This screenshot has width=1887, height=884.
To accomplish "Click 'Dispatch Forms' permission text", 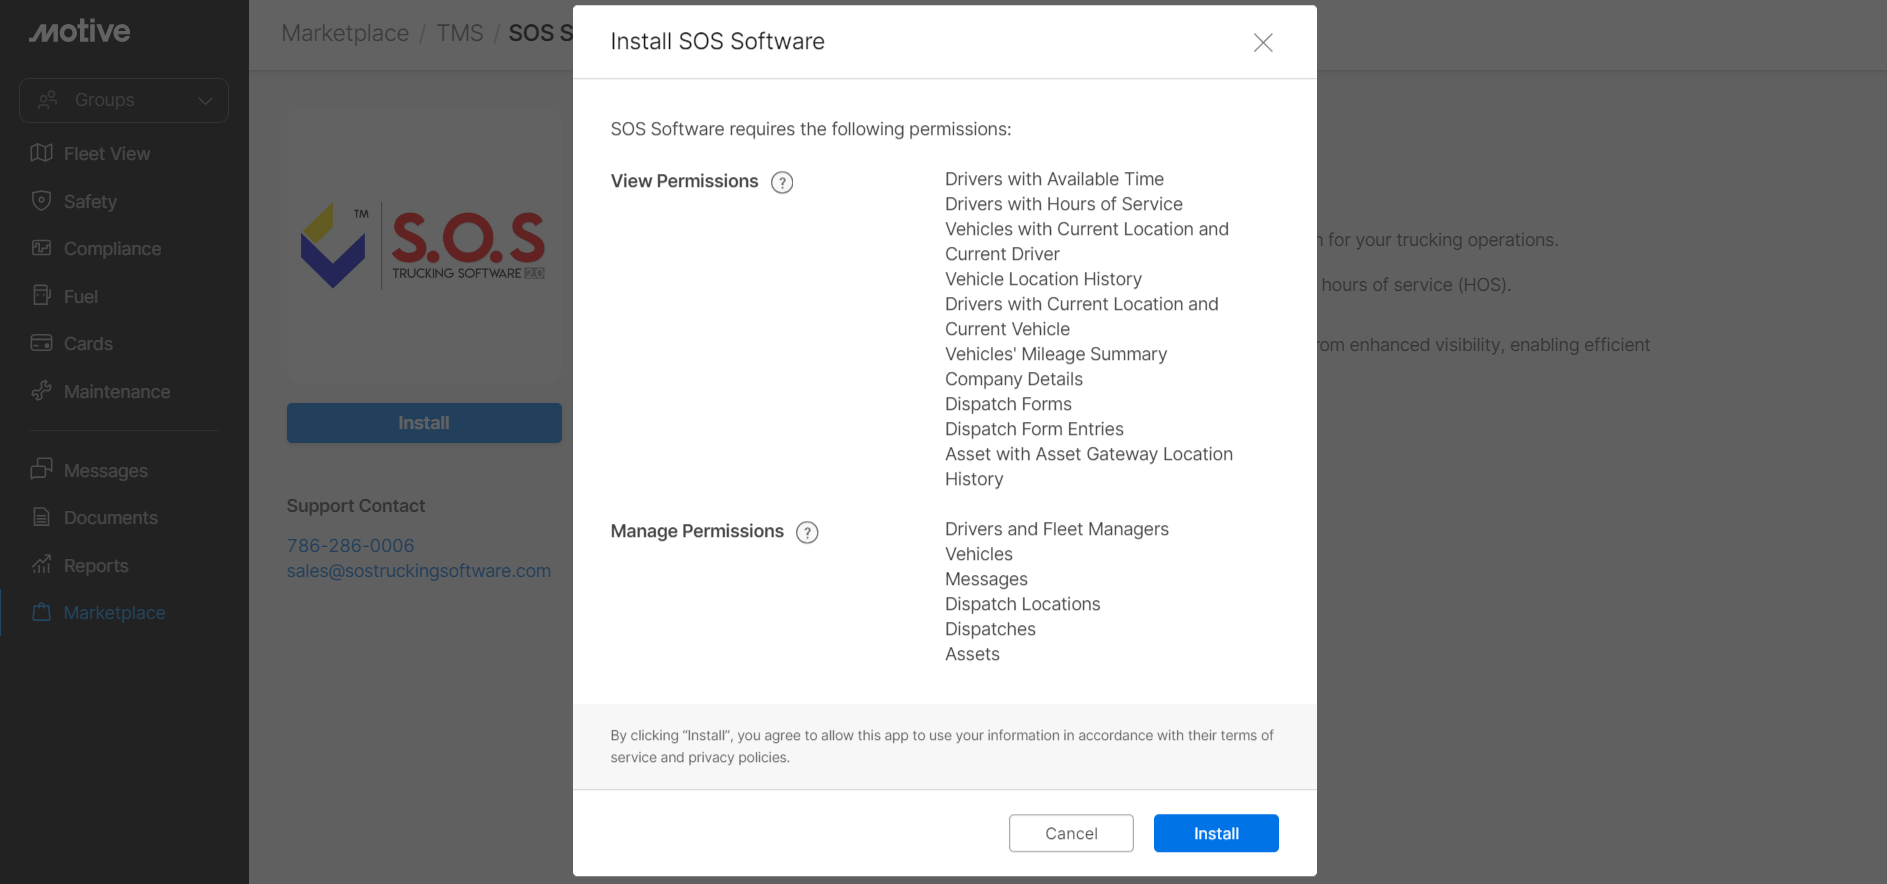I will coord(1008,404).
